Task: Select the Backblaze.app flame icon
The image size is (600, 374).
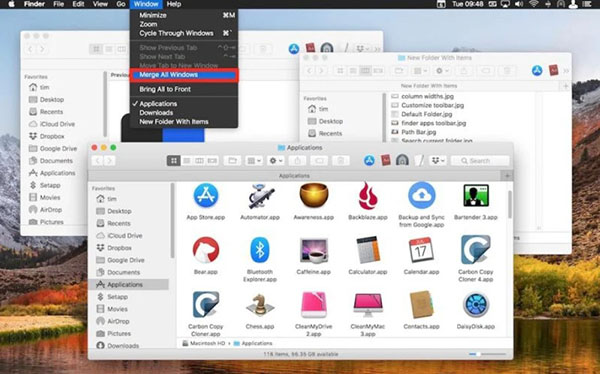Action: 368,196
